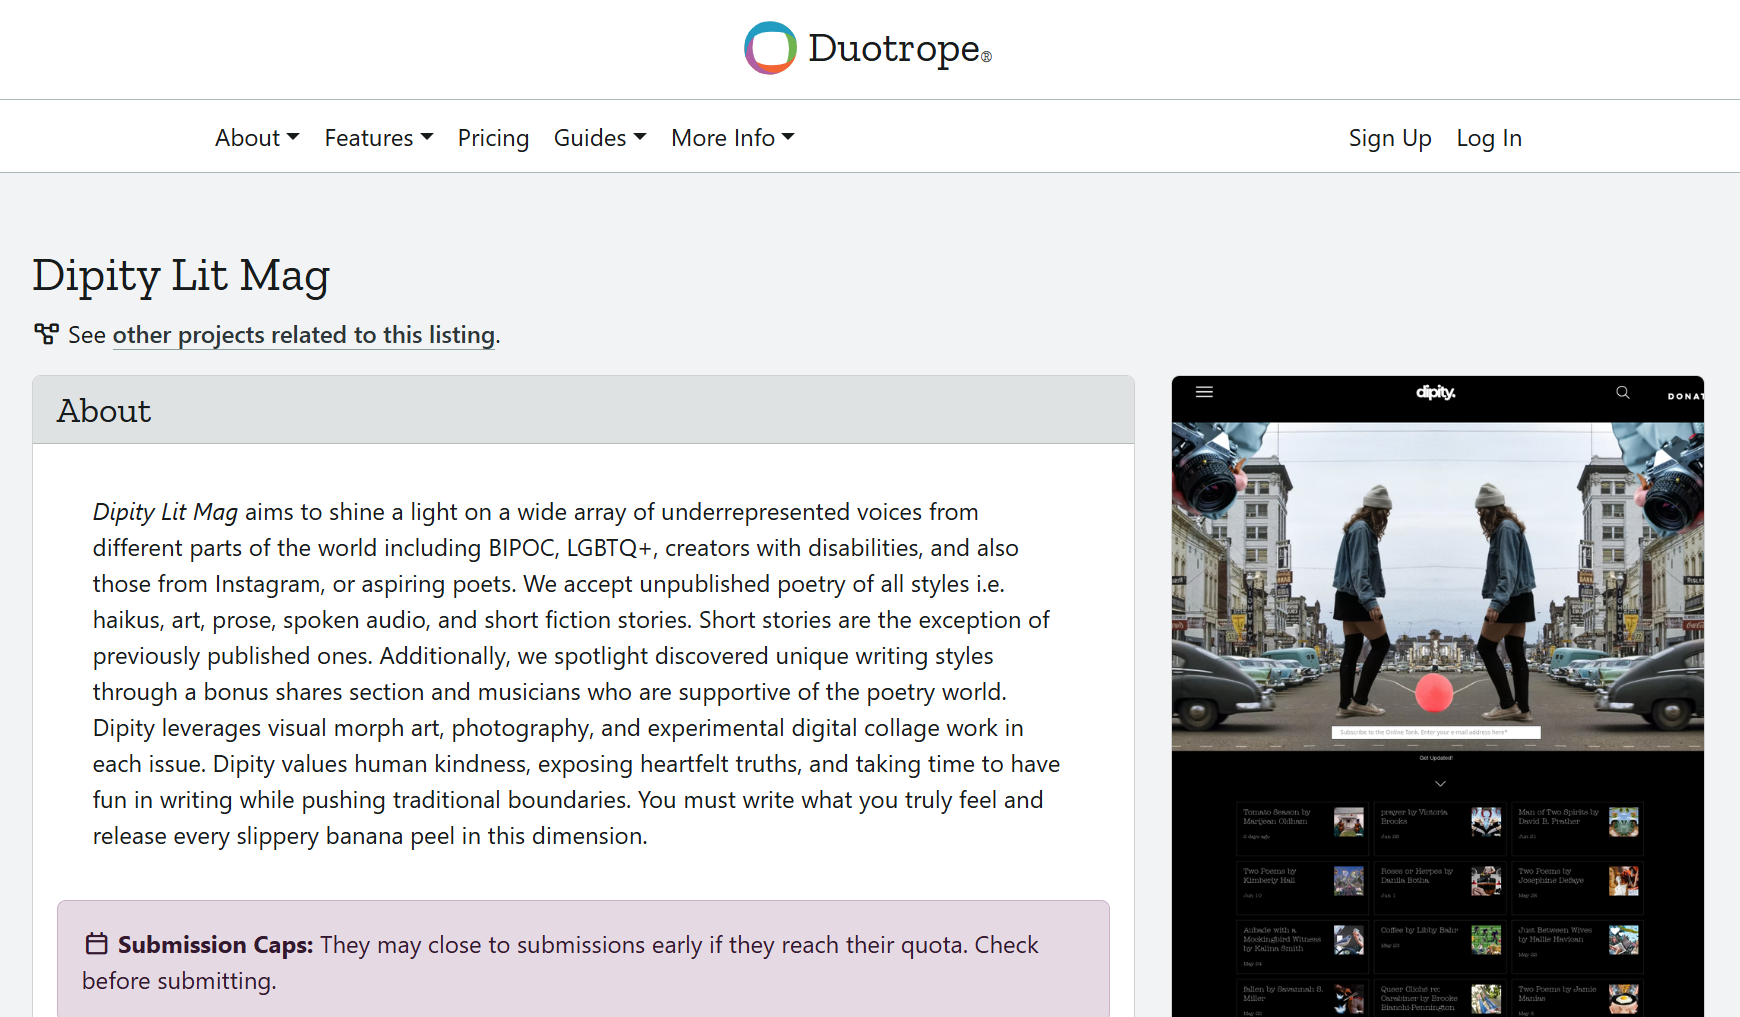Click the Submission Caps label
The height and width of the screenshot is (1017, 1740).
pyautogui.click(x=216, y=945)
